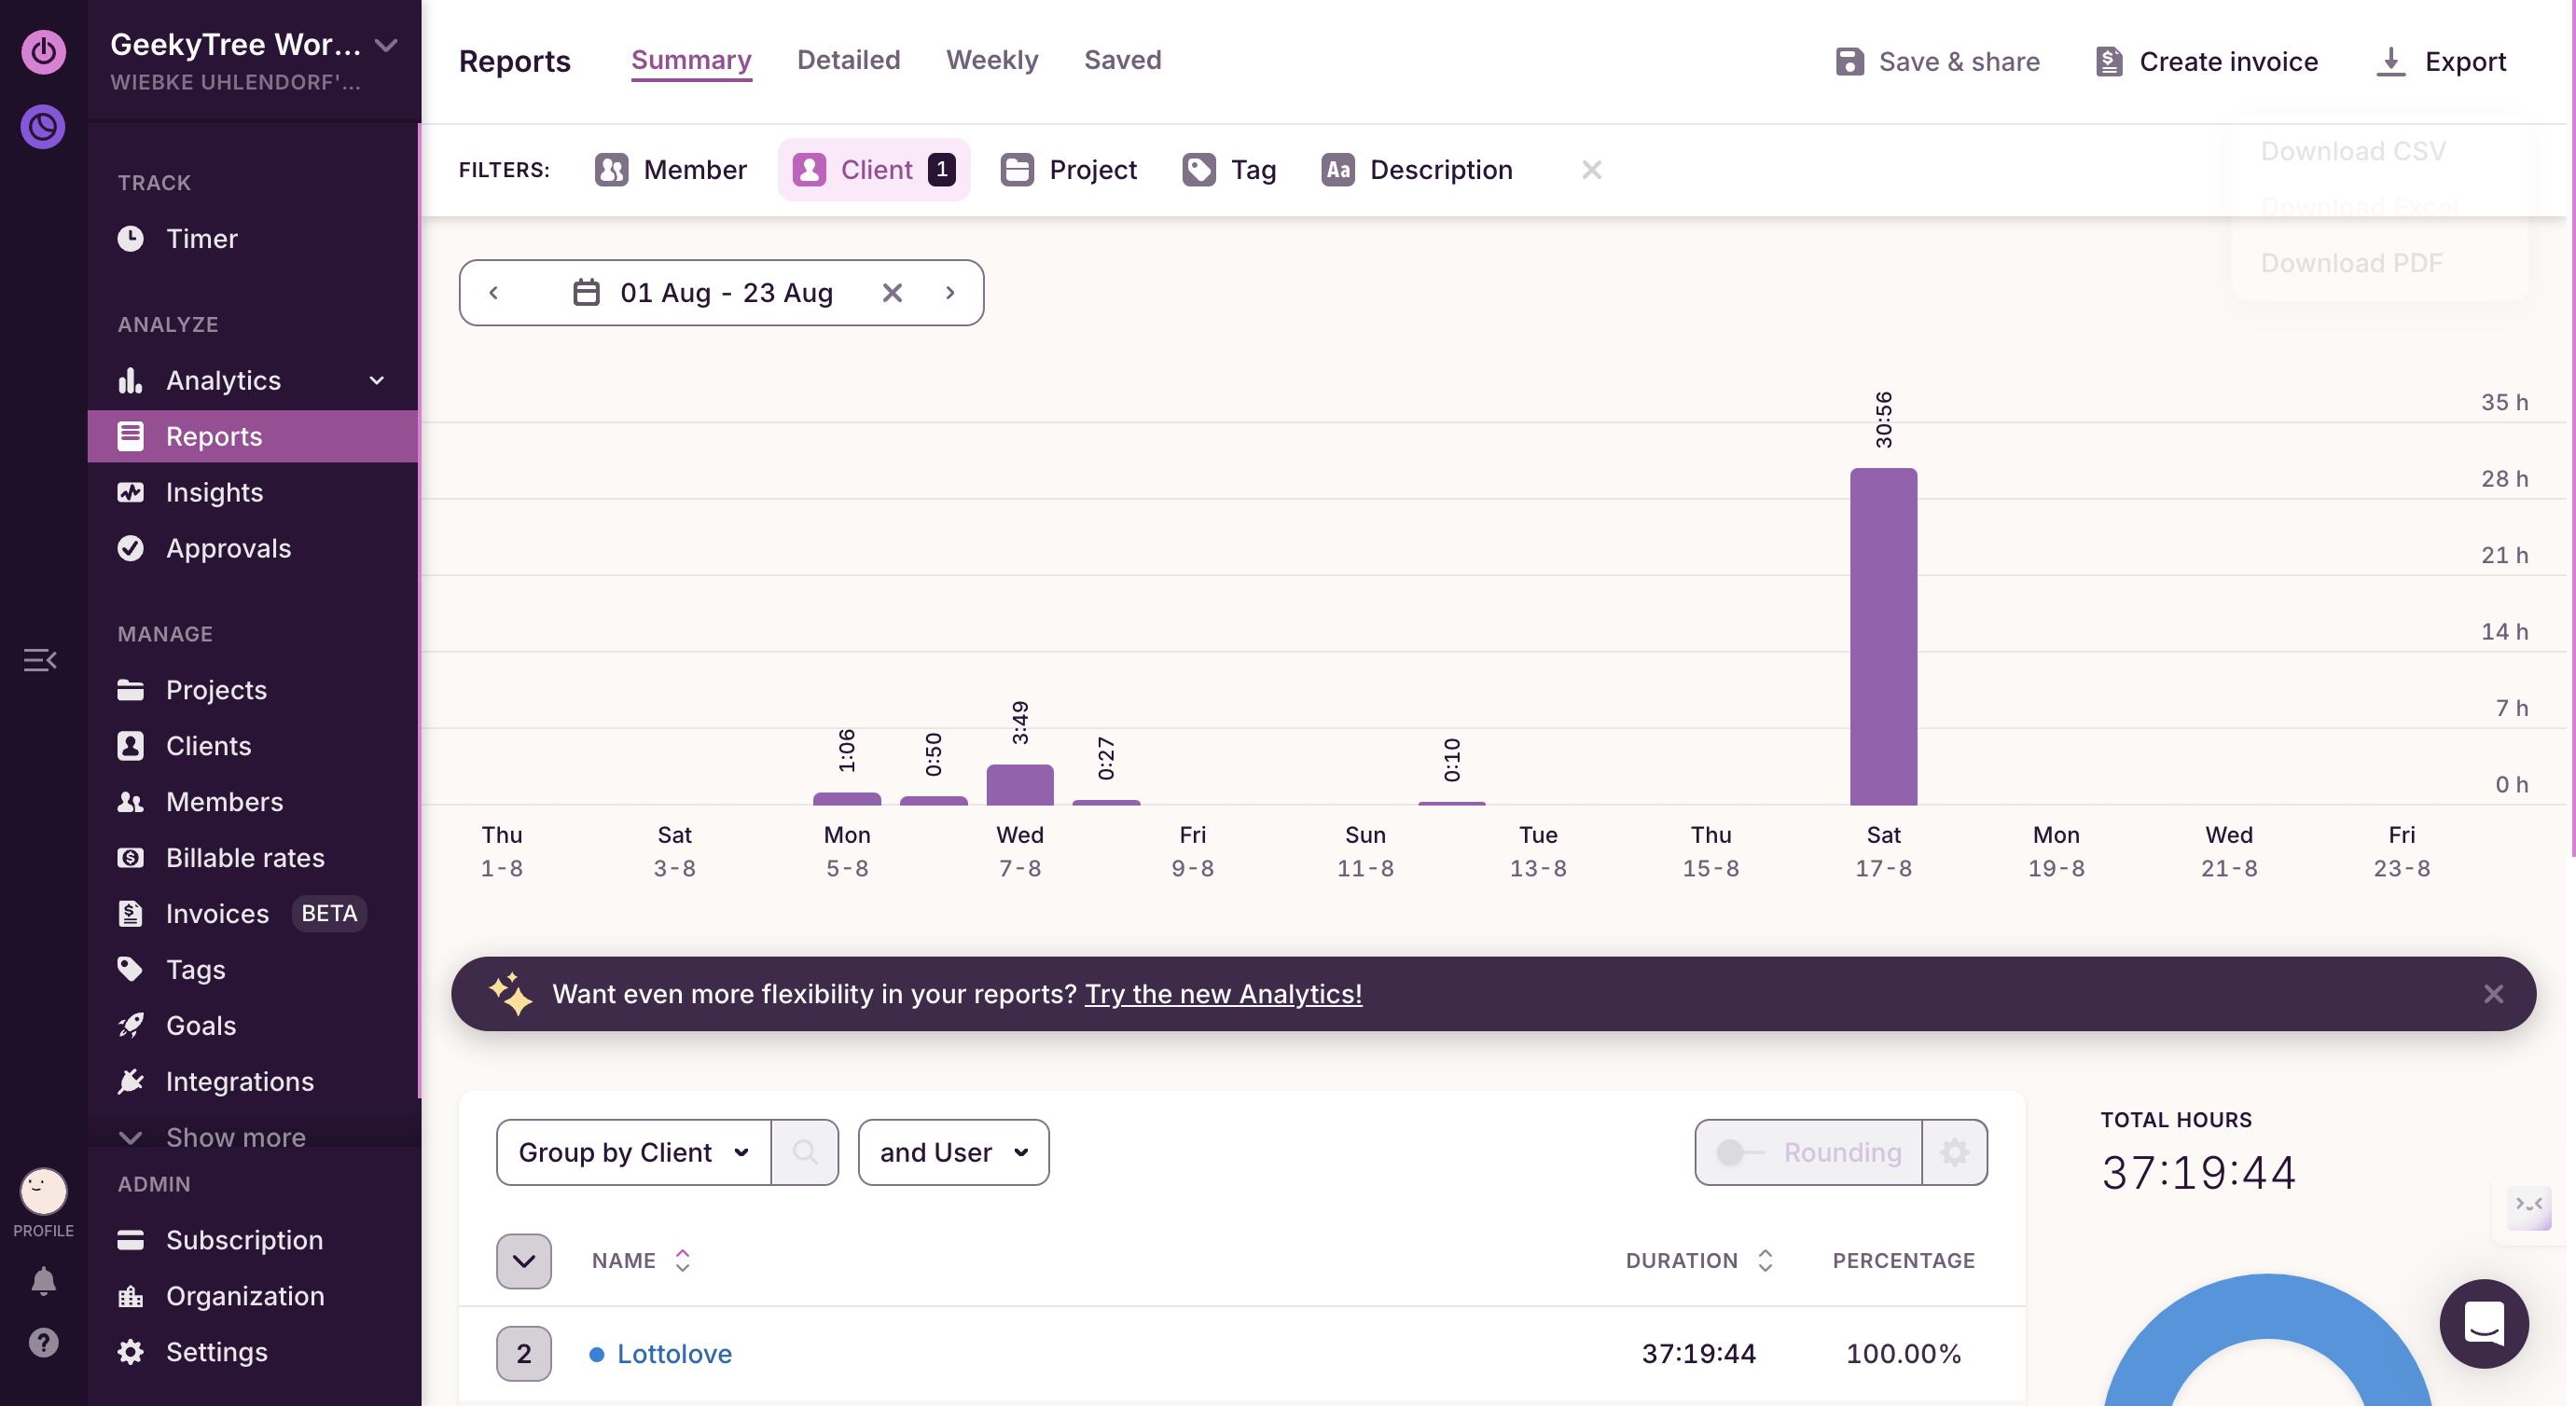The height and width of the screenshot is (1406, 2576).
Task: Click Create invoice button
Action: (x=2206, y=61)
